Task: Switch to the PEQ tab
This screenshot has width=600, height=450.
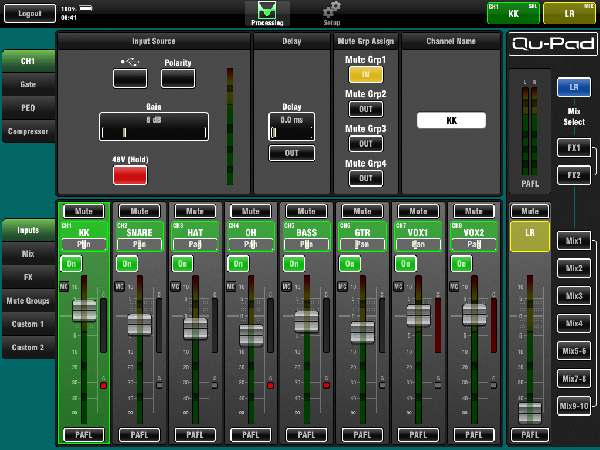Action: tap(28, 107)
